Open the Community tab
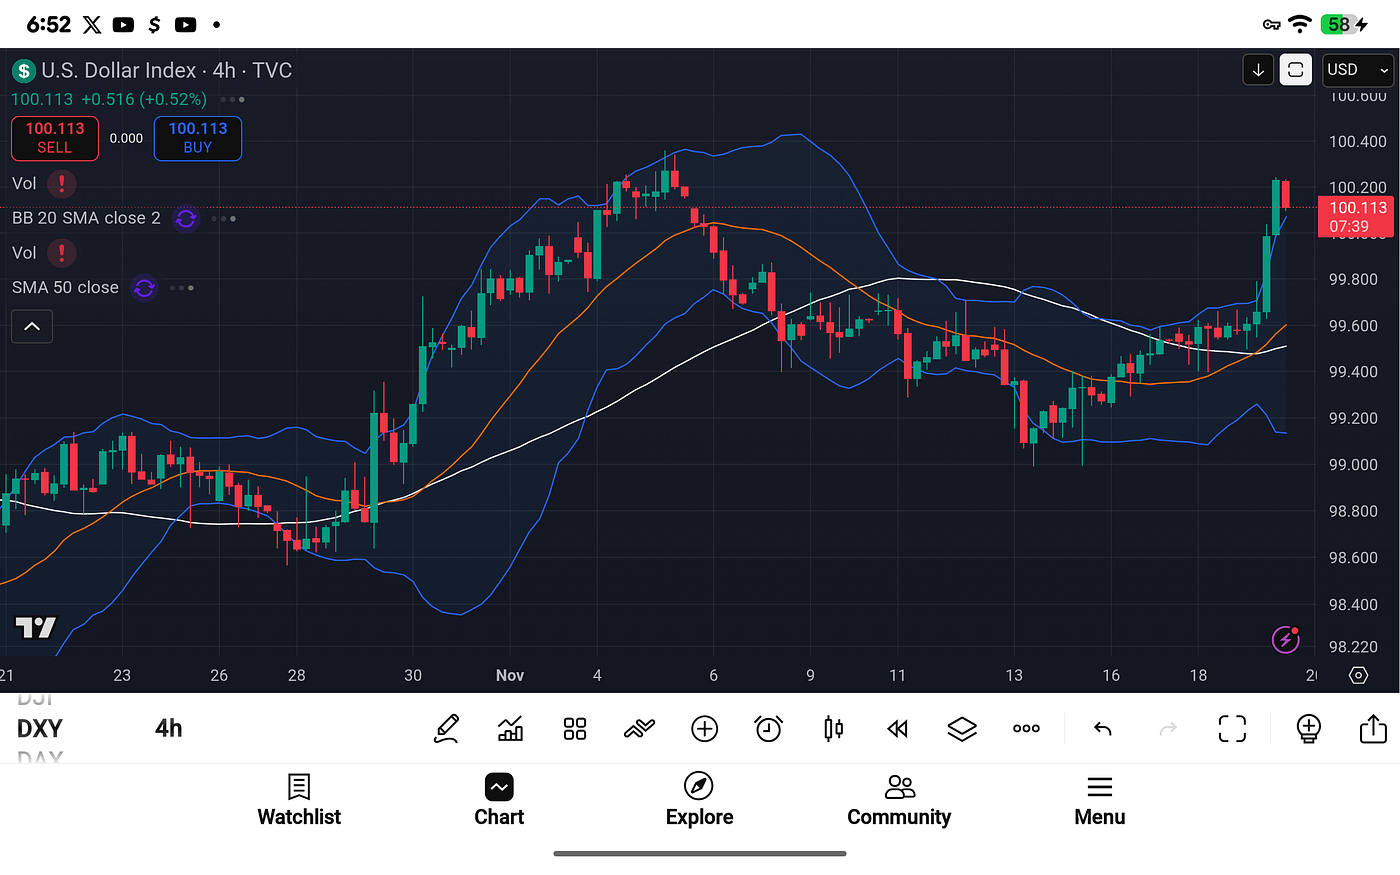The width and height of the screenshot is (1400, 875). tap(899, 800)
